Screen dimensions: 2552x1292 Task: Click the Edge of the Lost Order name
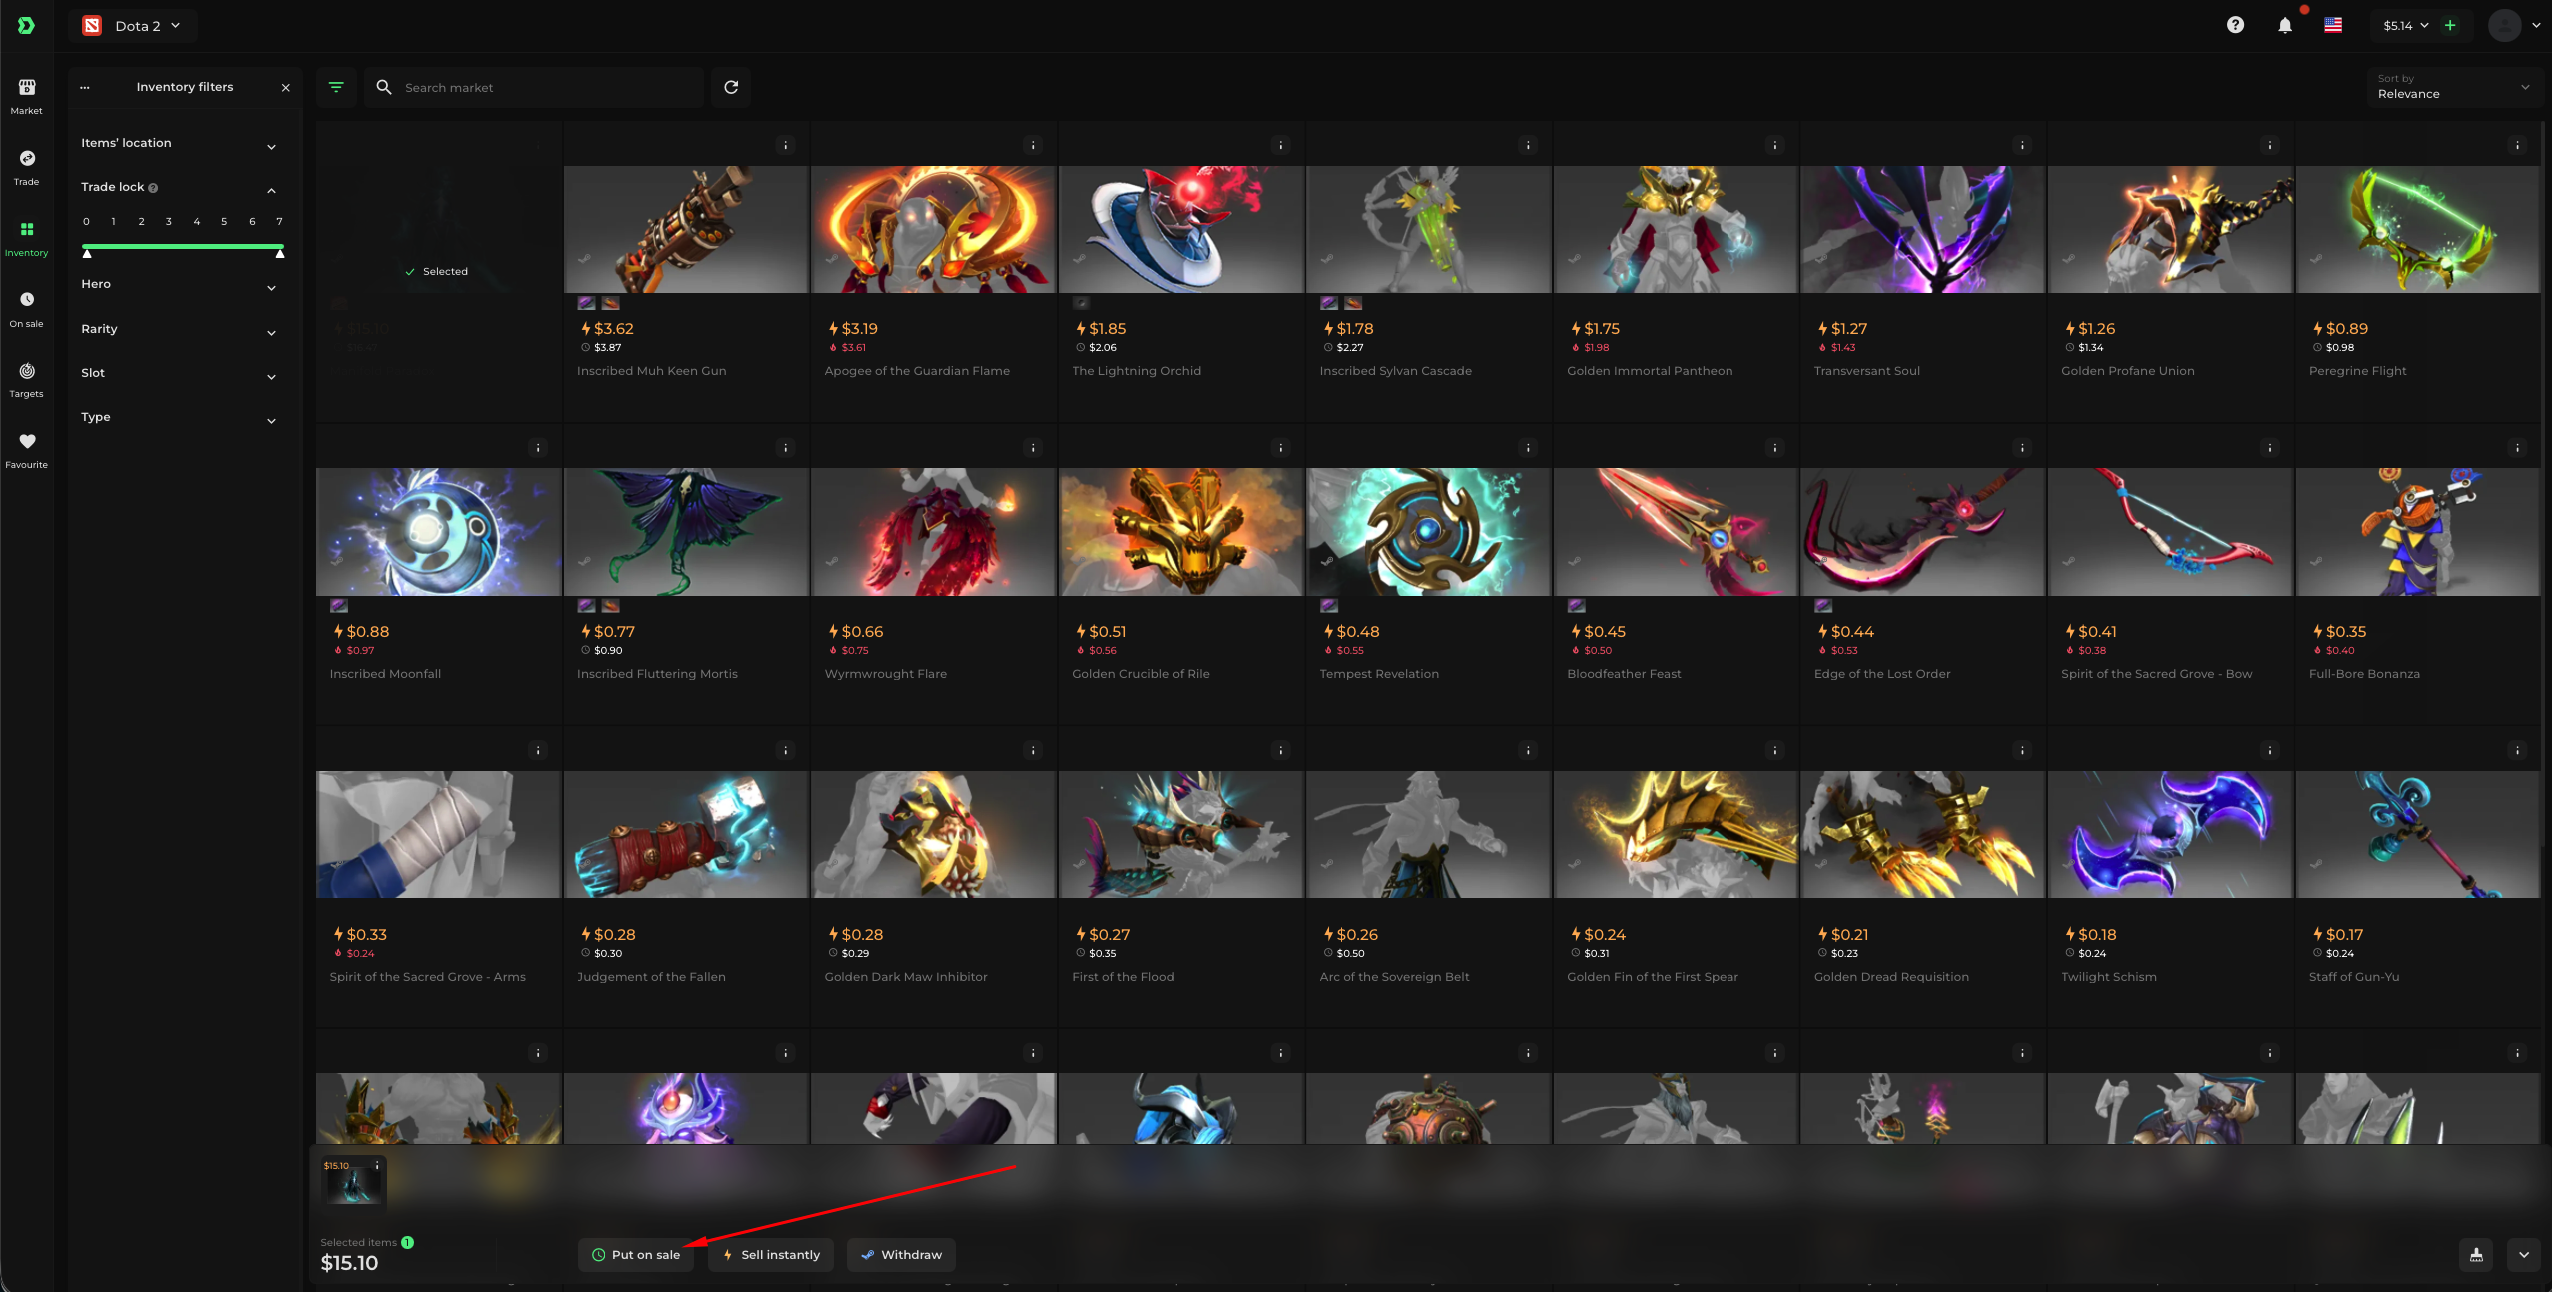(x=1882, y=674)
